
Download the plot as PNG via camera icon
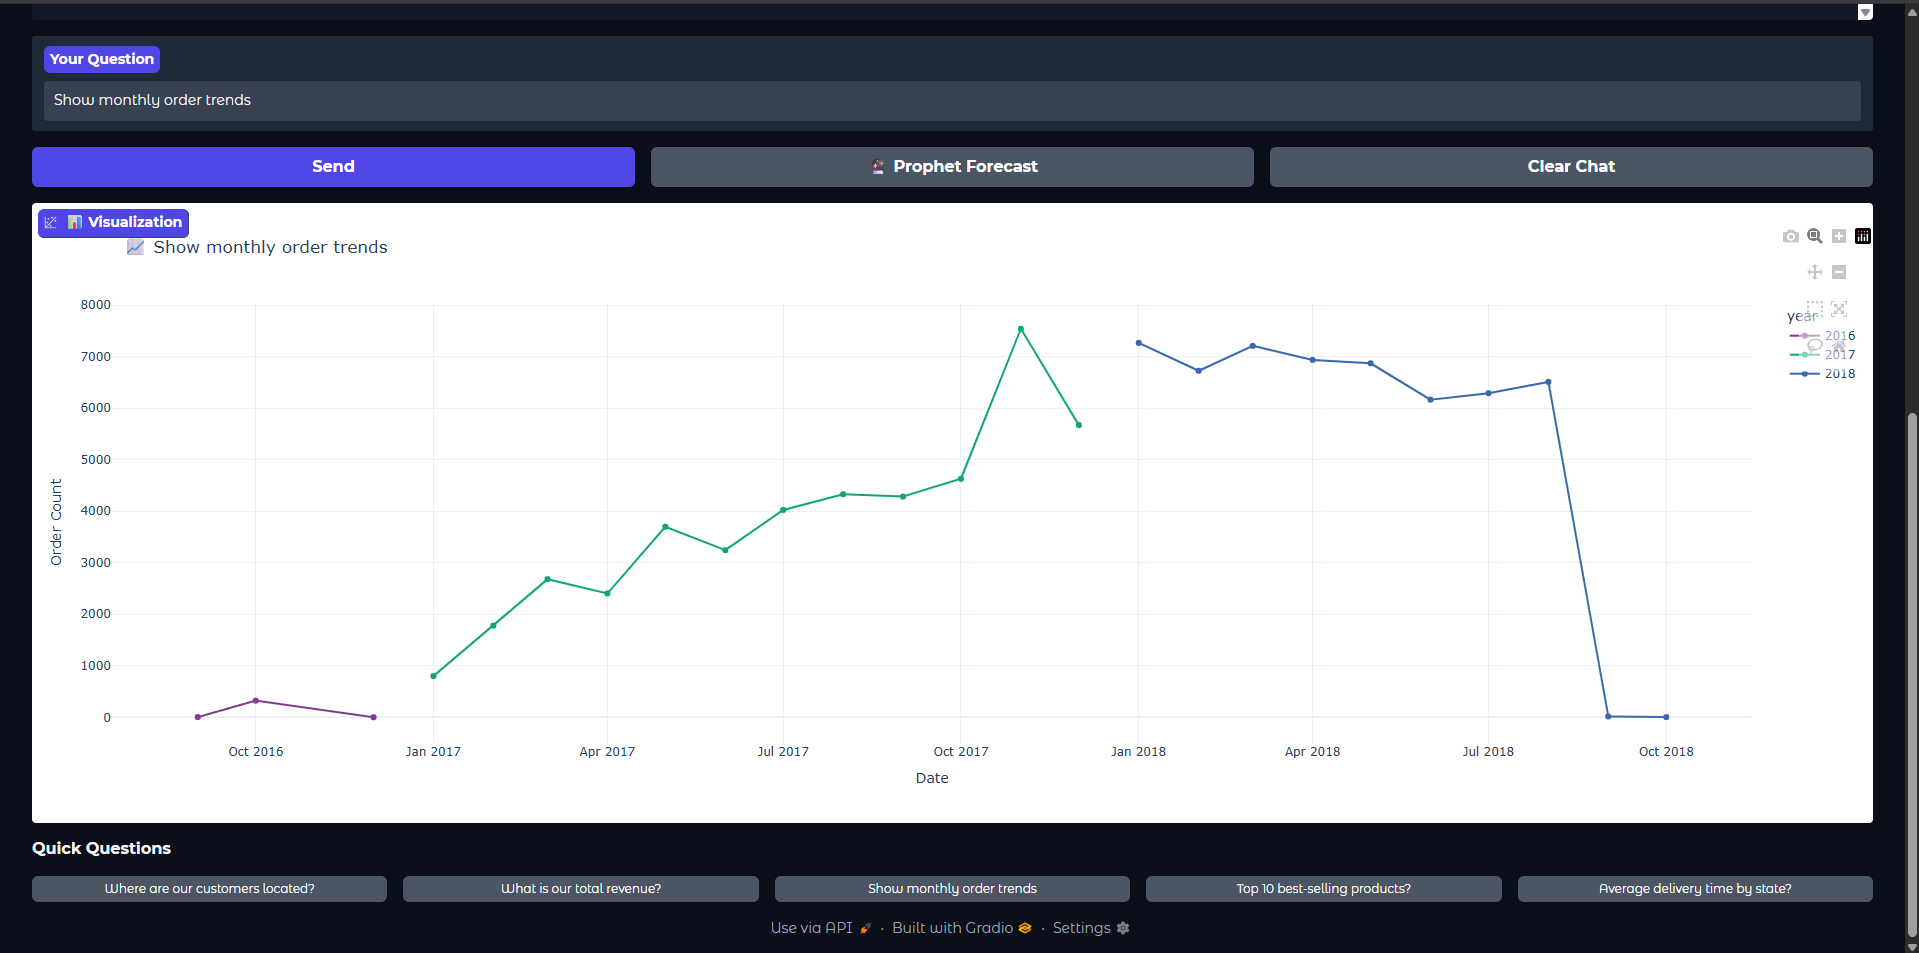tap(1790, 236)
